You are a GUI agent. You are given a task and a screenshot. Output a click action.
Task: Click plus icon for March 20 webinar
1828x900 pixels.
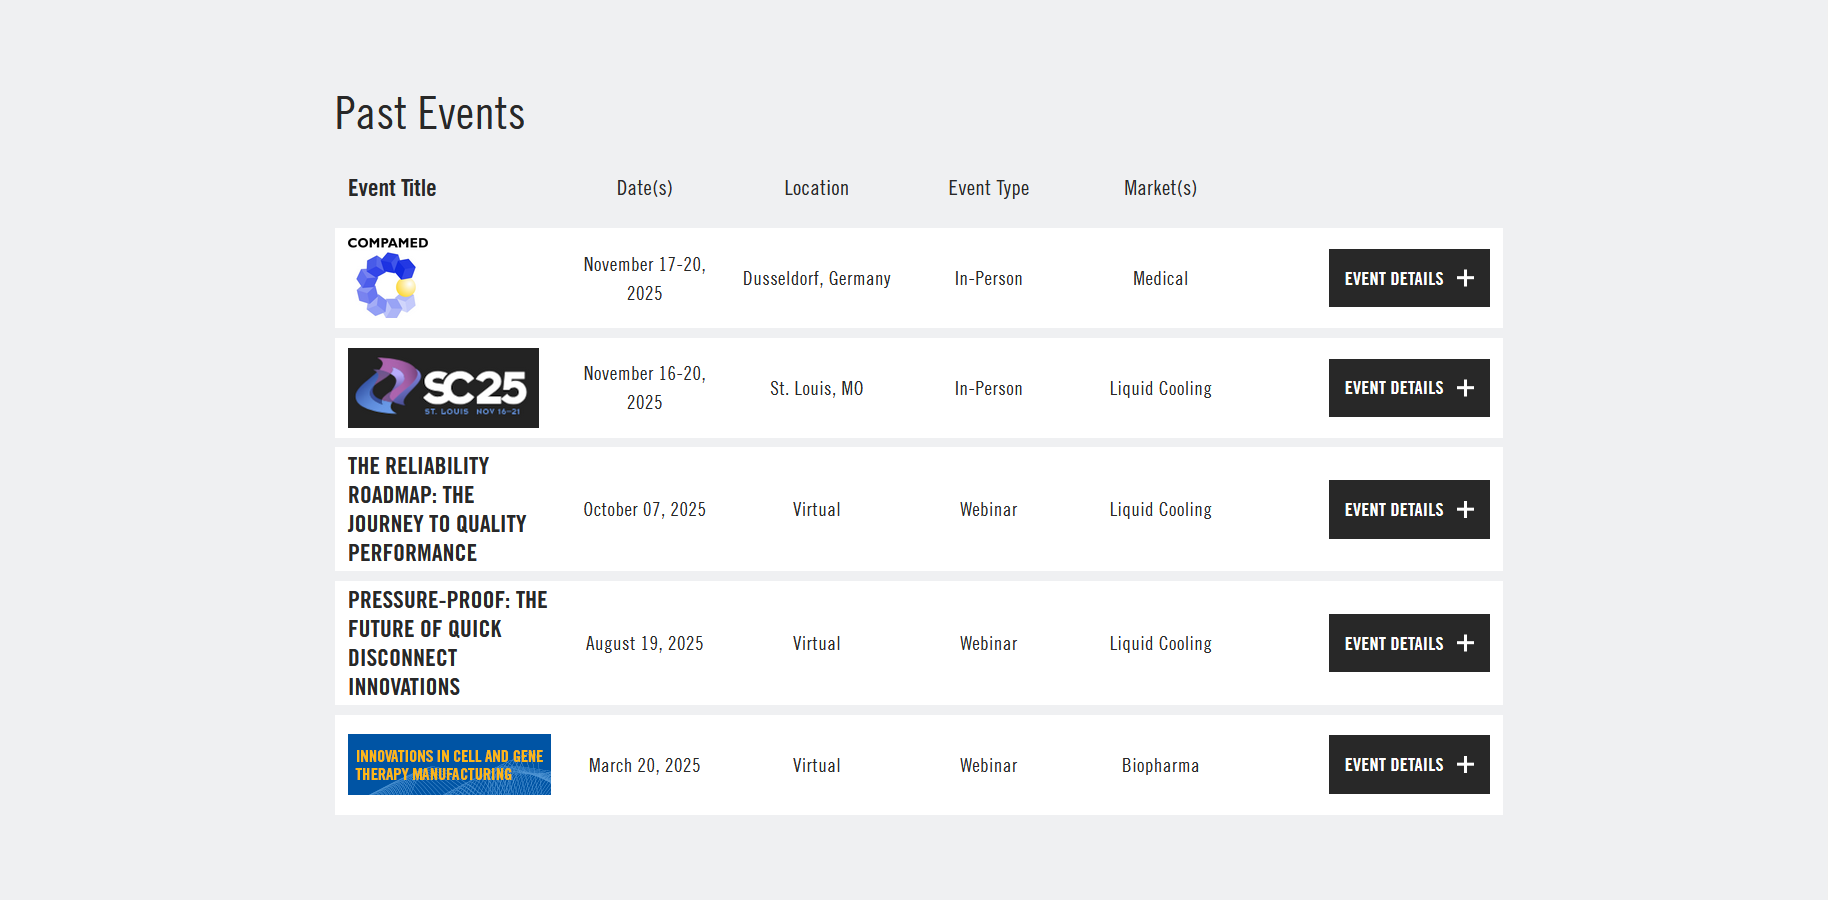(x=1465, y=765)
